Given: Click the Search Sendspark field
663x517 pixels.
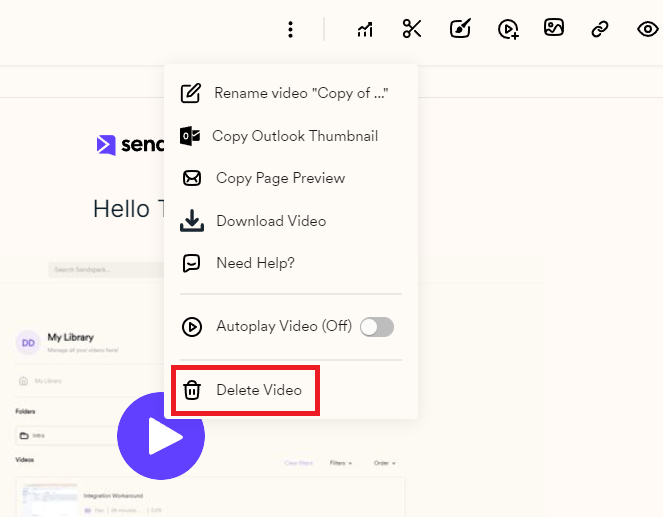Looking at the screenshot, I should pyautogui.click(x=106, y=270).
